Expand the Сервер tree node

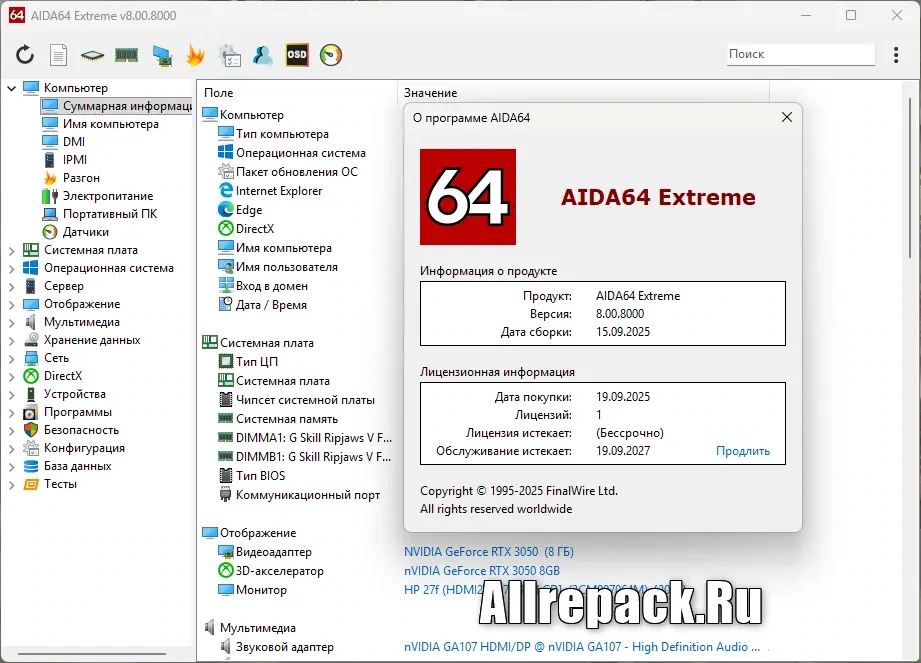pos(12,287)
